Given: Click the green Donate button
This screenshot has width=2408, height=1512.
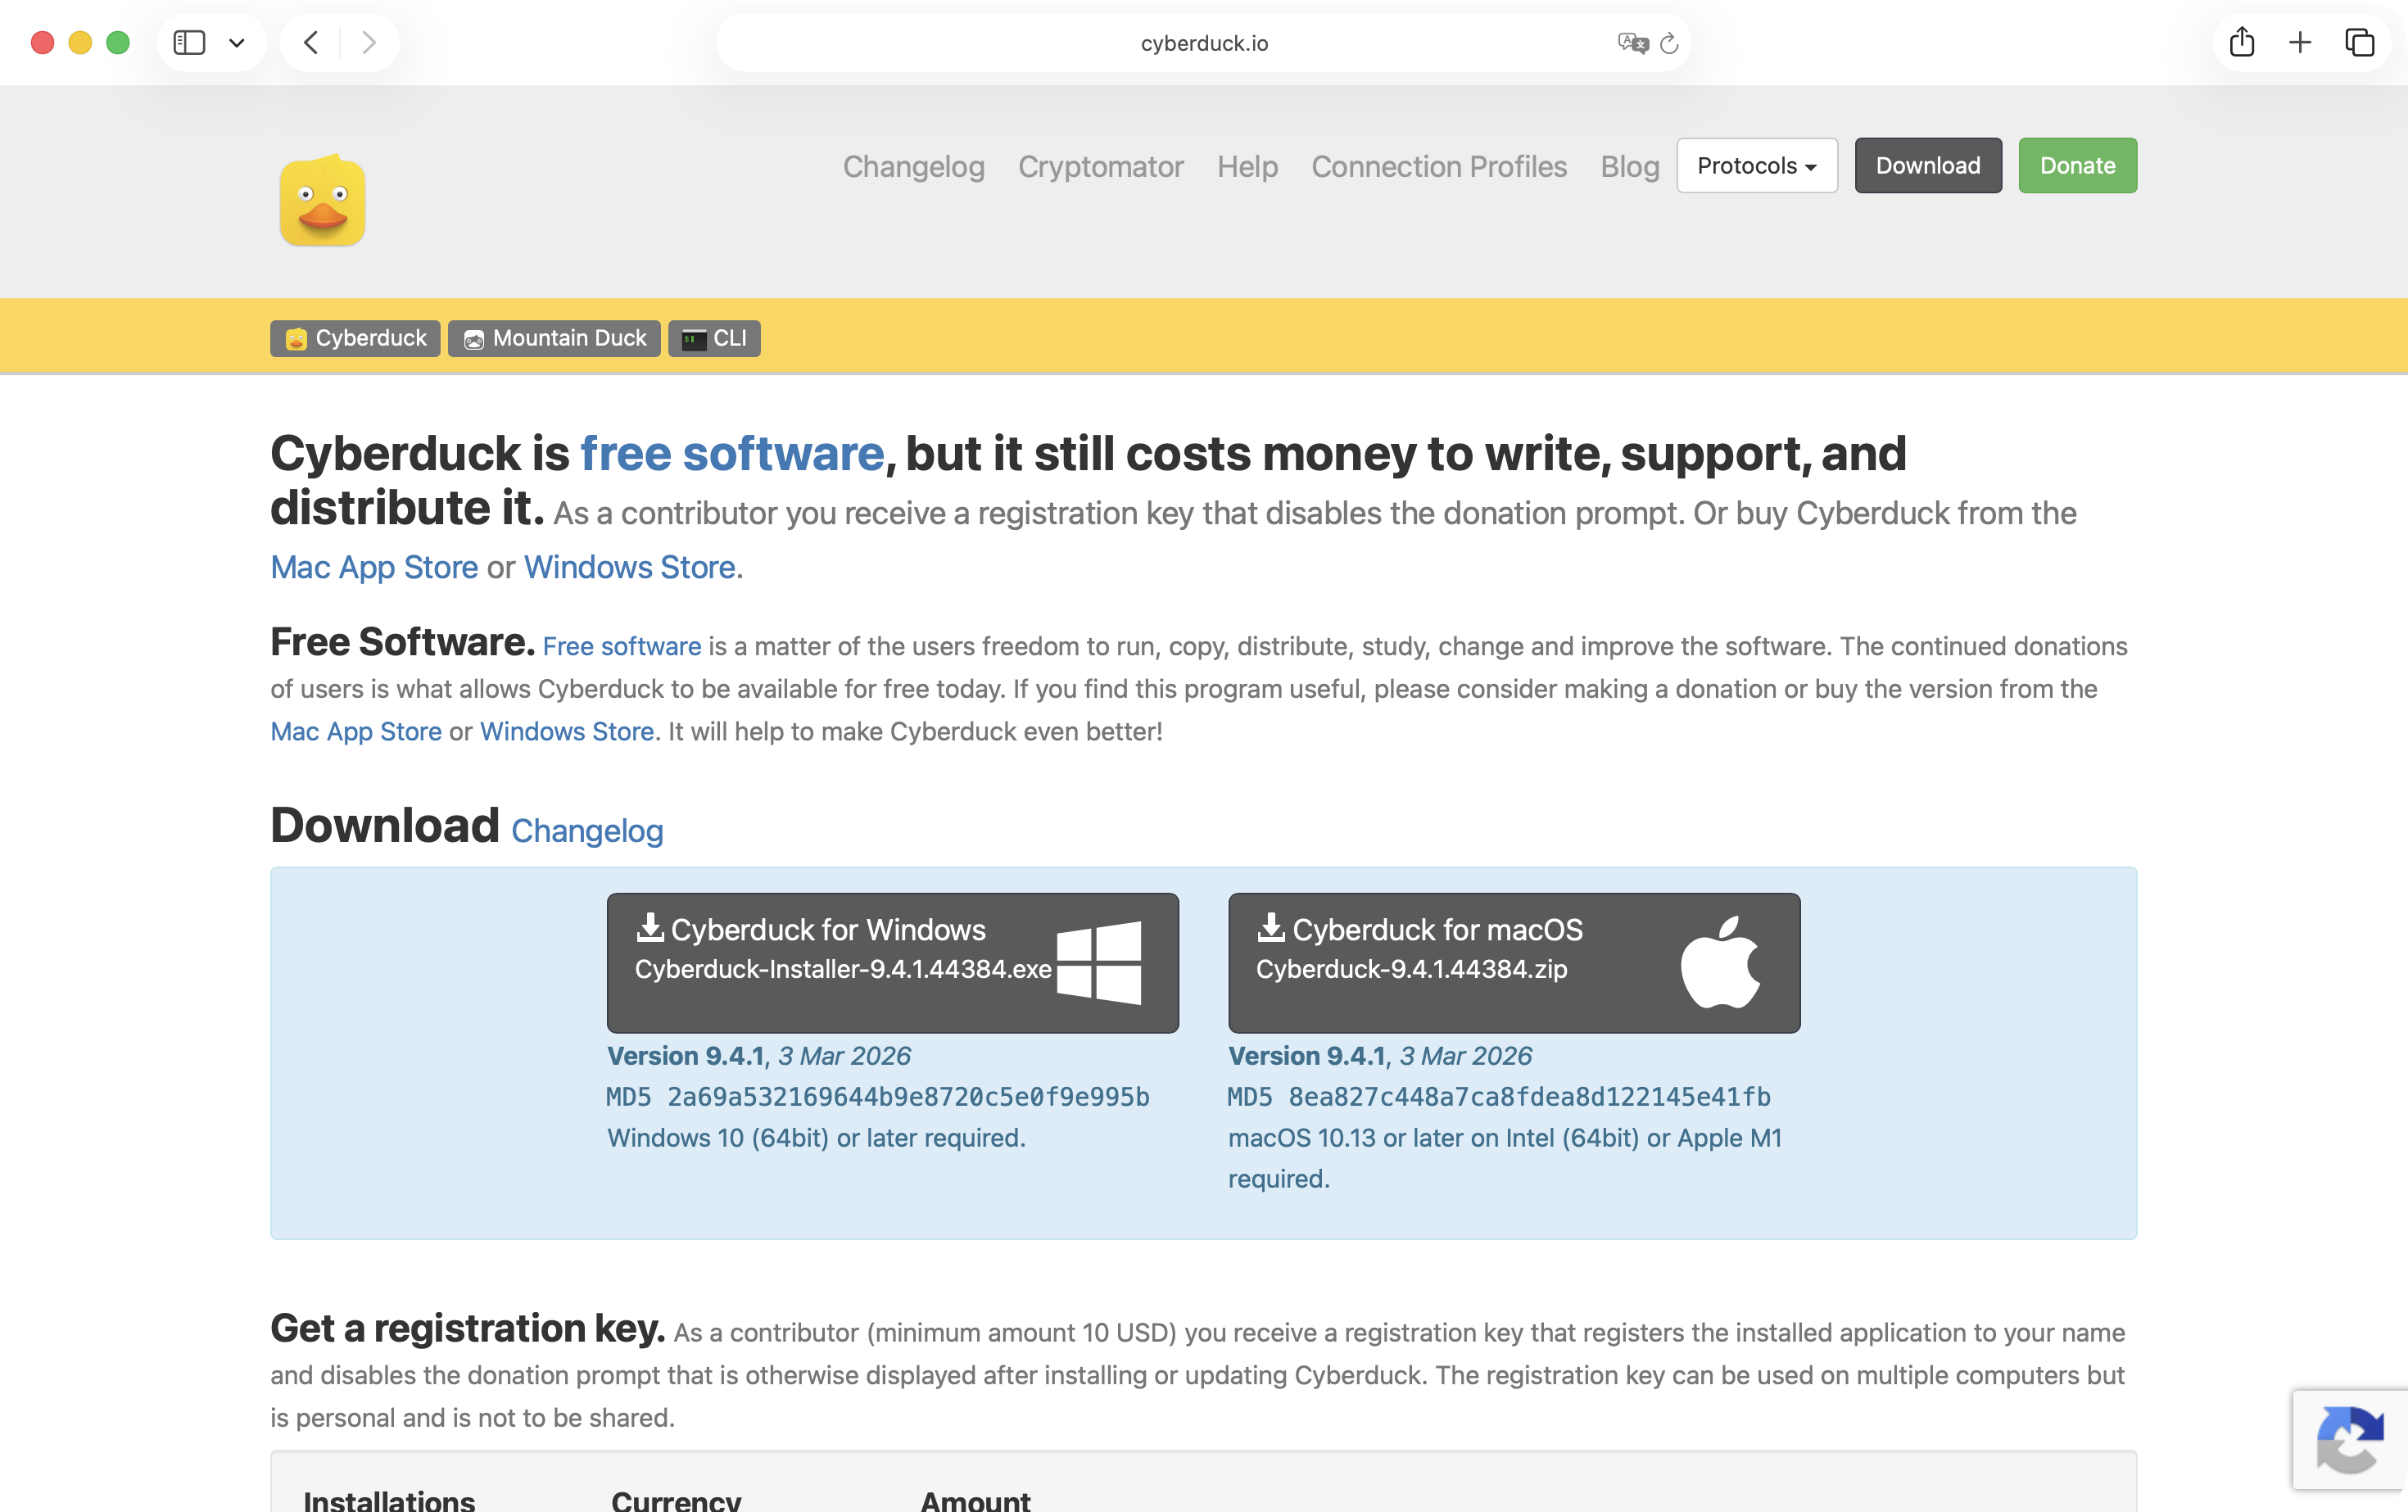Looking at the screenshot, I should [x=2077, y=165].
